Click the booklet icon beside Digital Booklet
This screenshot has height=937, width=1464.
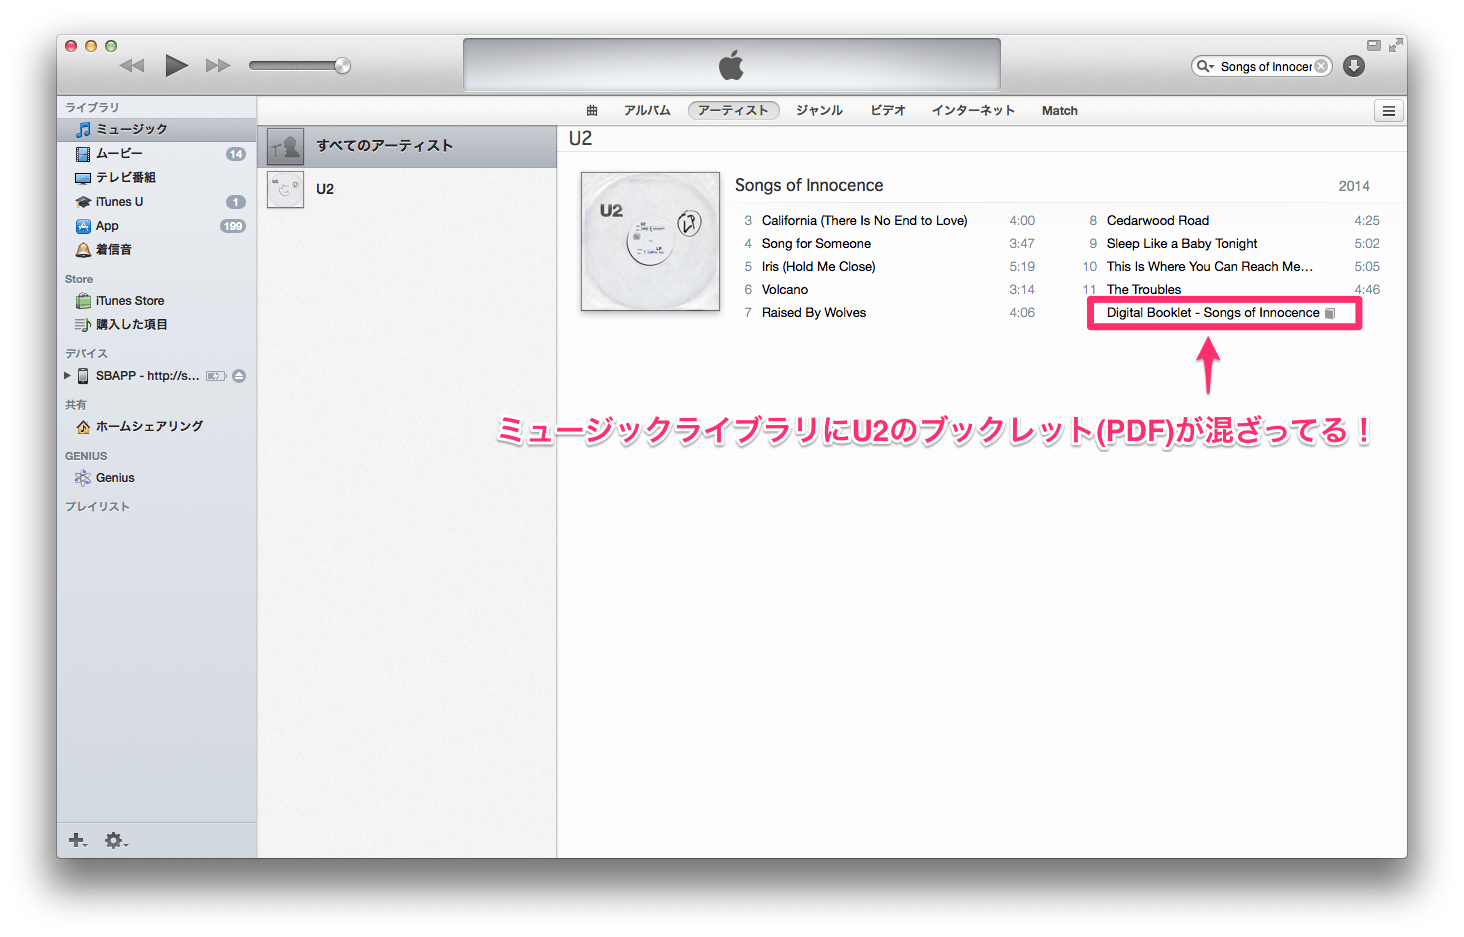(x=1330, y=313)
